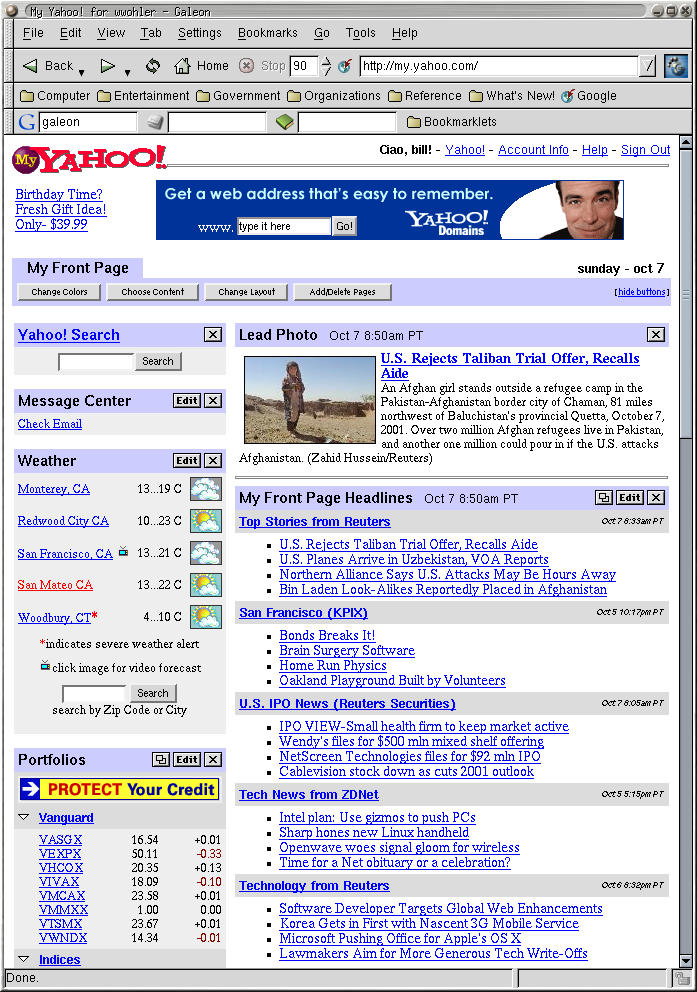Open the Tools menu
This screenshot has height=992, width=697.
pyautogui.click(x=360, y=33)
